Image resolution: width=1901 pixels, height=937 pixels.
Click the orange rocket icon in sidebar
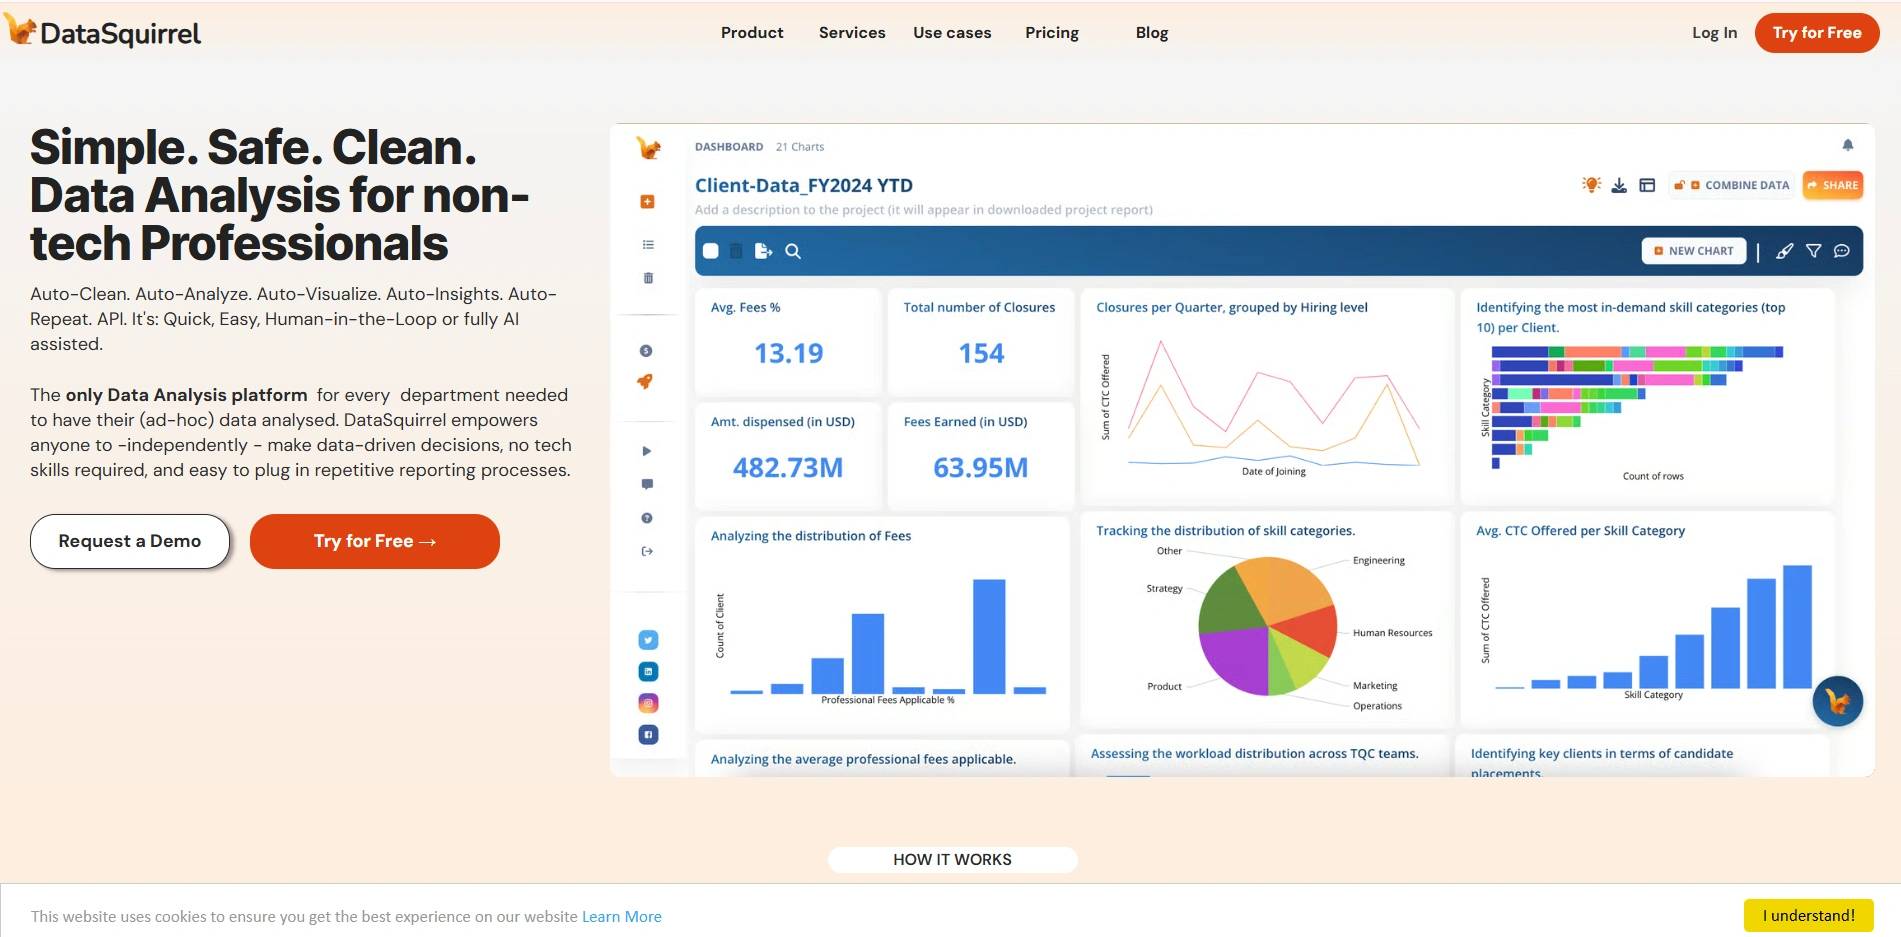[x=646, y=381]
